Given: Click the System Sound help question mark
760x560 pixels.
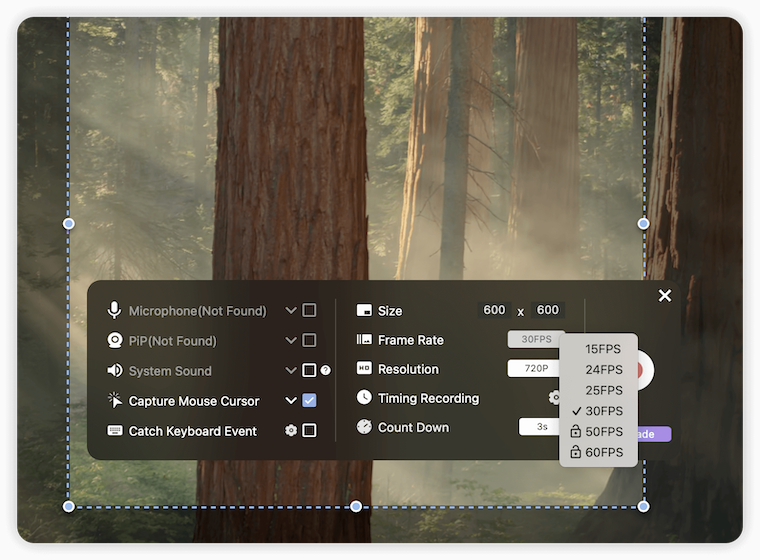Looking at the screenshot, I should click(x=325, y=371).
